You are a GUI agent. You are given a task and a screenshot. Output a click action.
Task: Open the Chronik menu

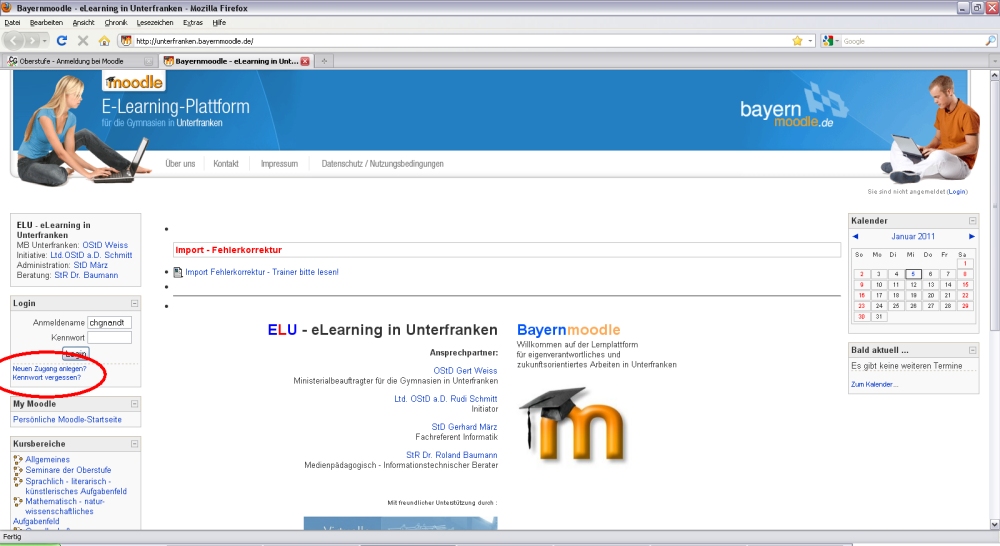pyautogui.click(x=115, y=22)
